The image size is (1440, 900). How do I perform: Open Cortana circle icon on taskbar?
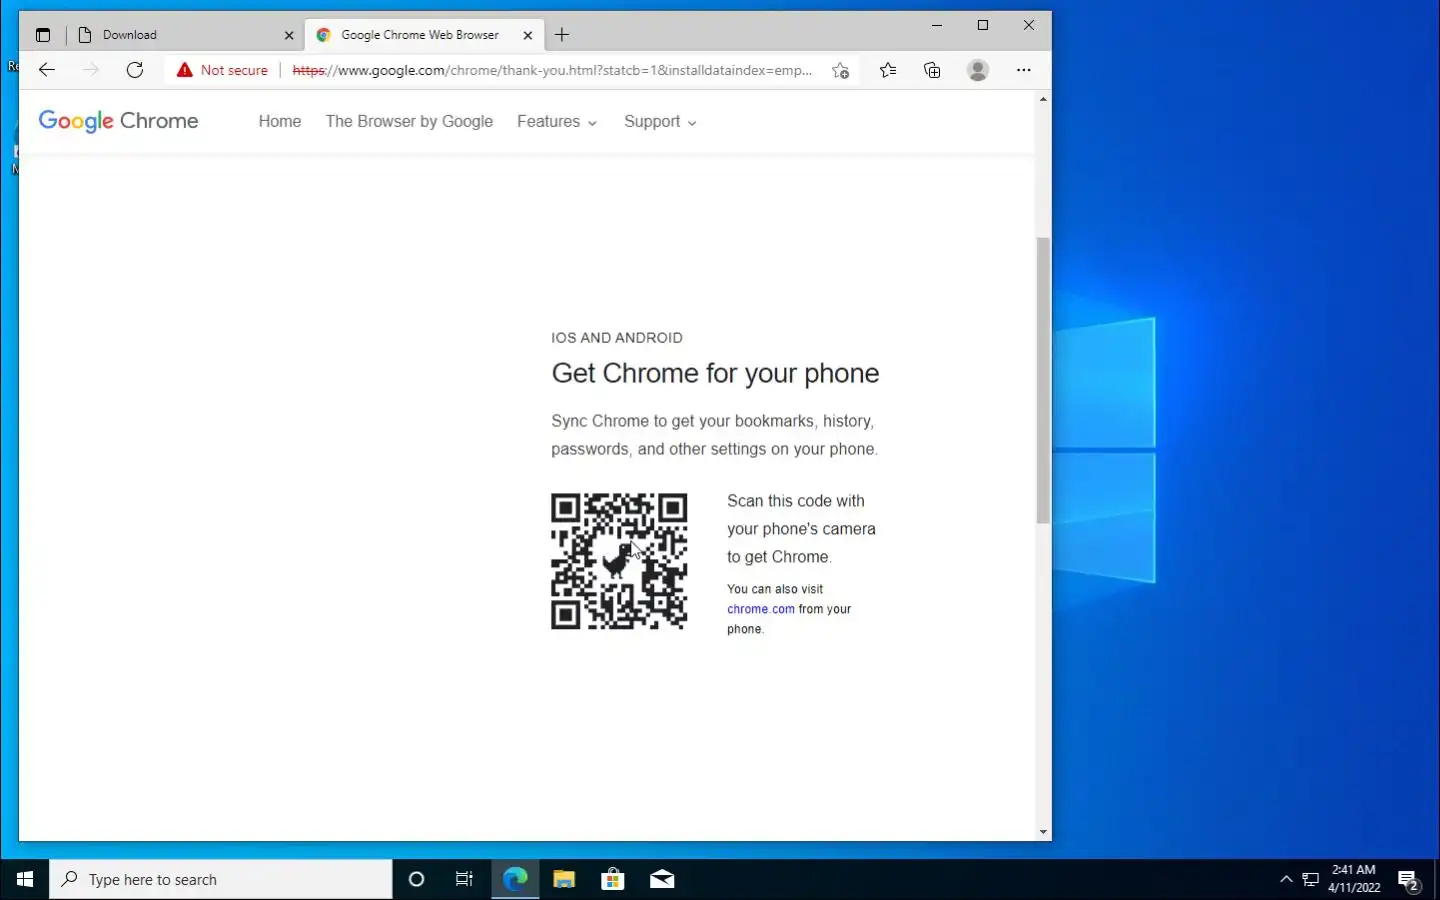point(417,879)
